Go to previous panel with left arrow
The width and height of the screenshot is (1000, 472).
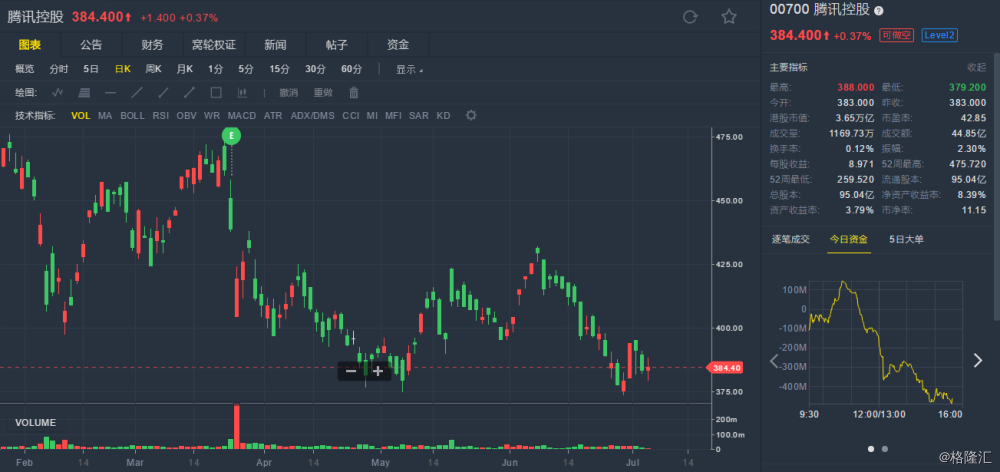pos(774,361)
